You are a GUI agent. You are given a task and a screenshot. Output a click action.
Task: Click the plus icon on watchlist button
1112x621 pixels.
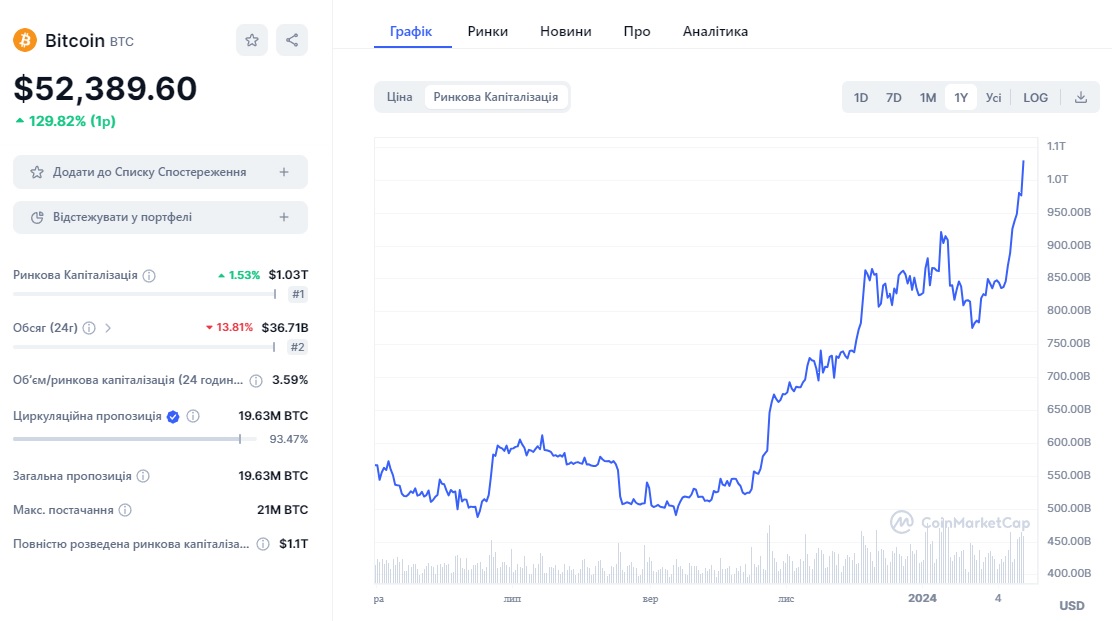pos(284,172)
